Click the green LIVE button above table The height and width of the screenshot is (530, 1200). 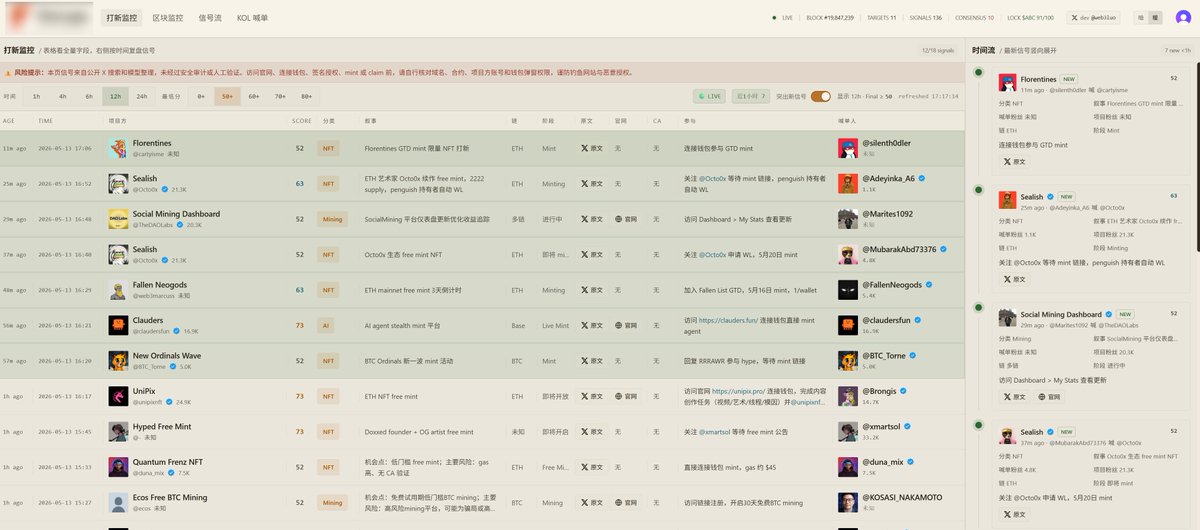pyautogui.click(x=709, y=96)
